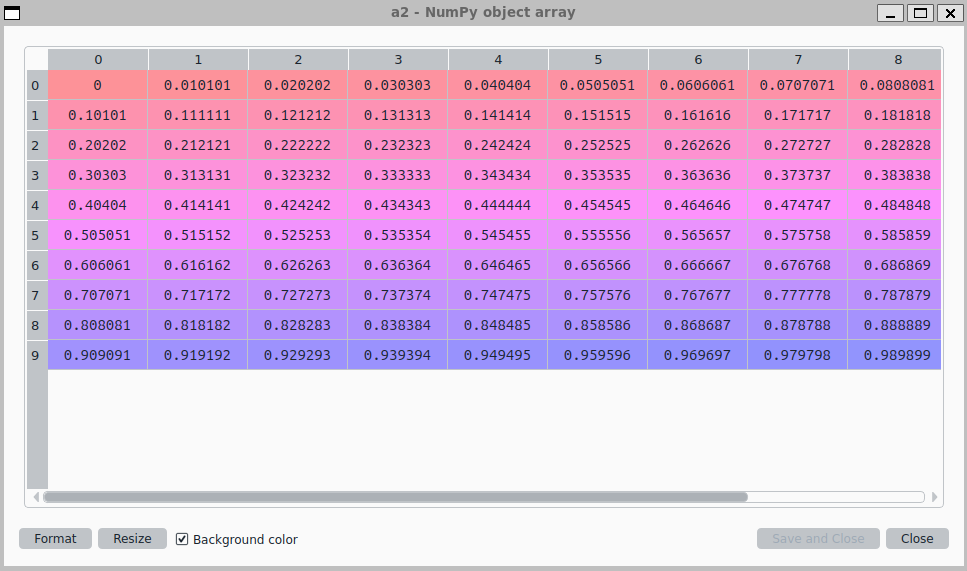Viewport: 967px width, 571px height.
Task: Select cell with value 0.0505051
Action: click(598, 85)
